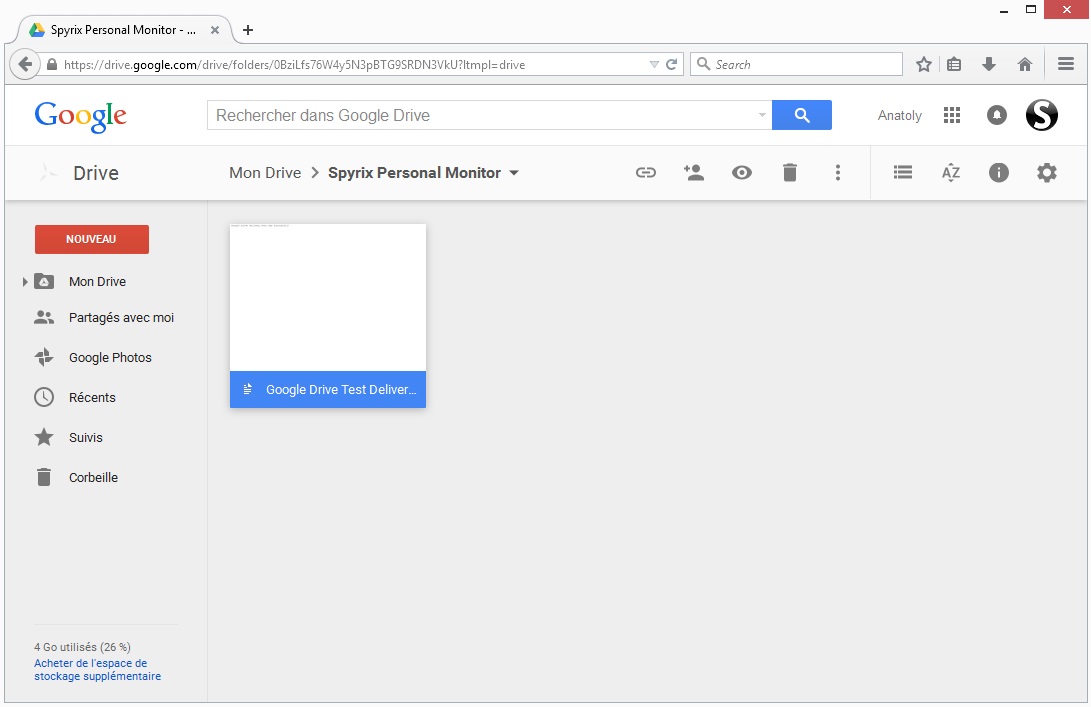Open the share with people icon

tap(693, 173)
